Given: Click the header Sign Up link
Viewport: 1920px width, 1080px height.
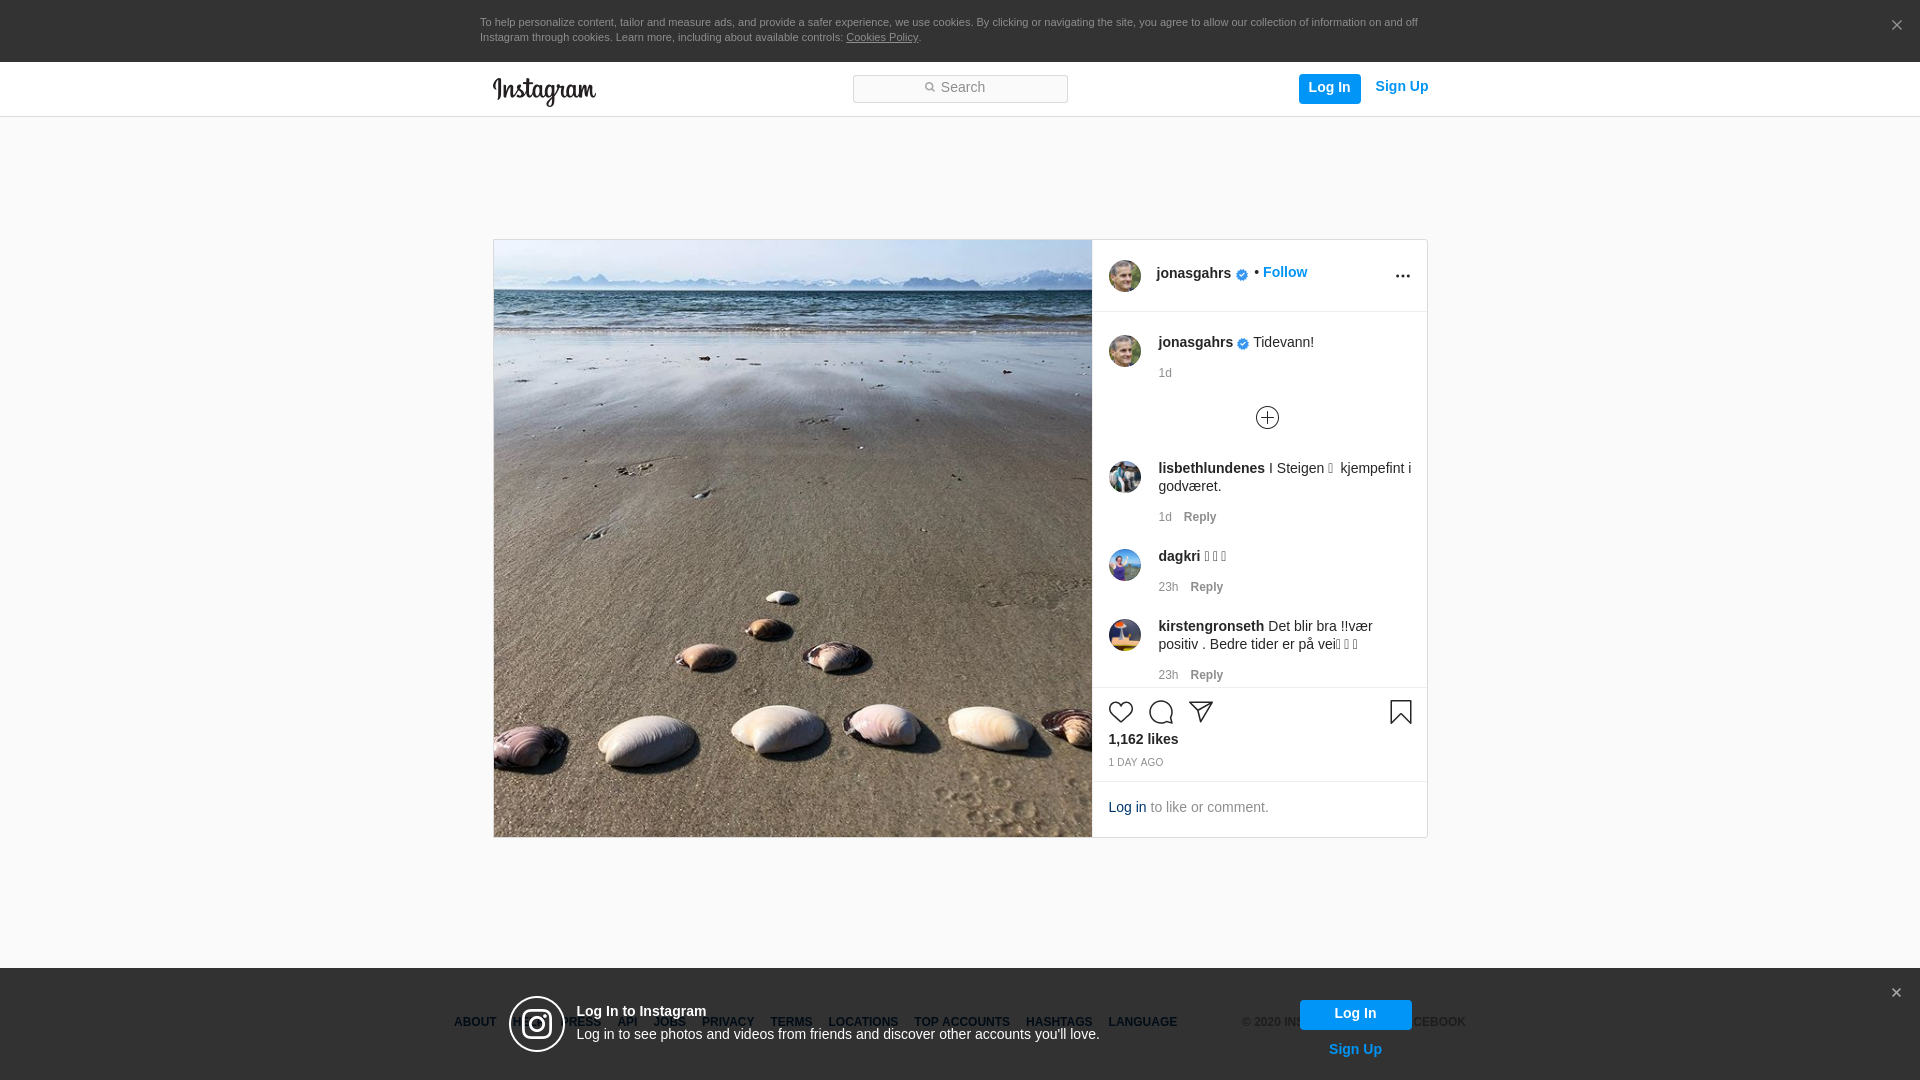Looking at the screenshot, I should point(1402,87).
